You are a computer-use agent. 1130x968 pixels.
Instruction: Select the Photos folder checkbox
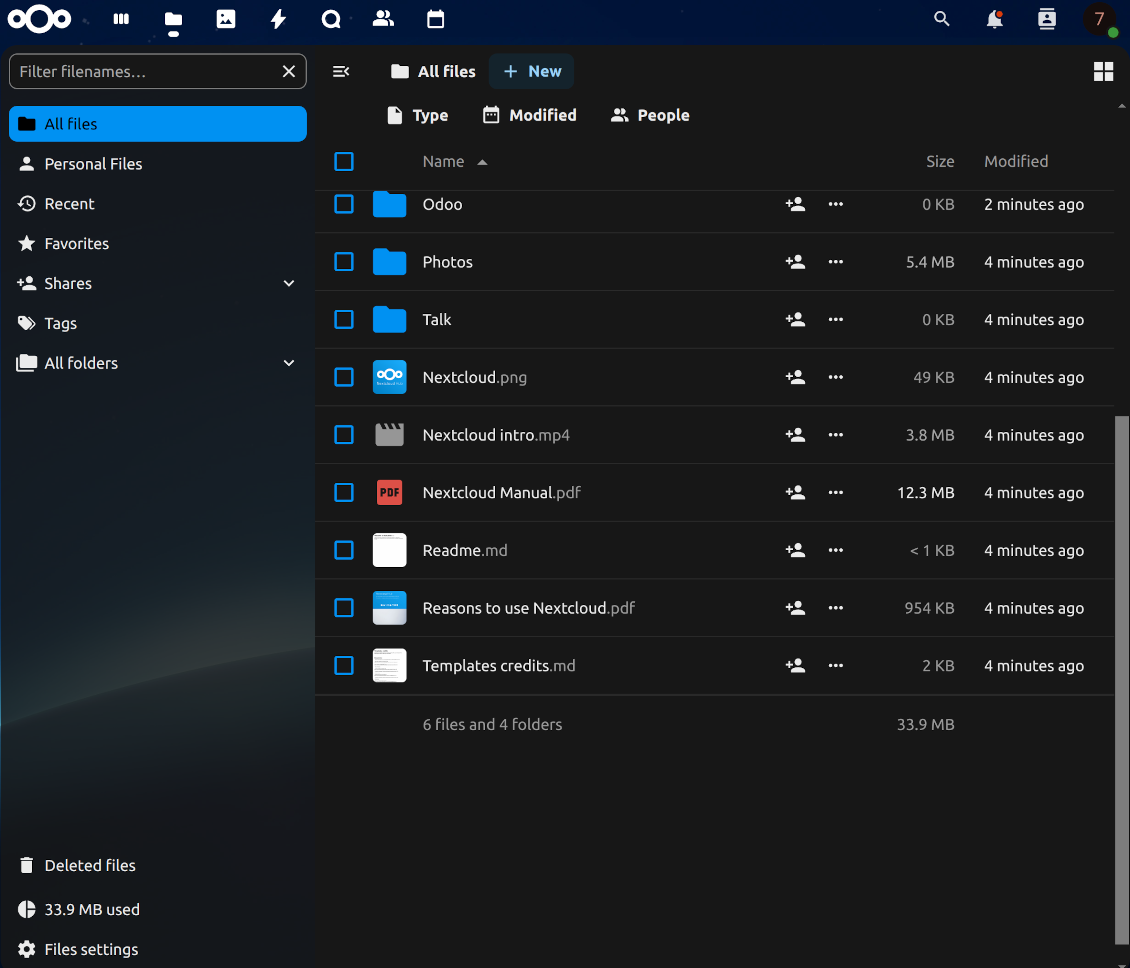344,262
